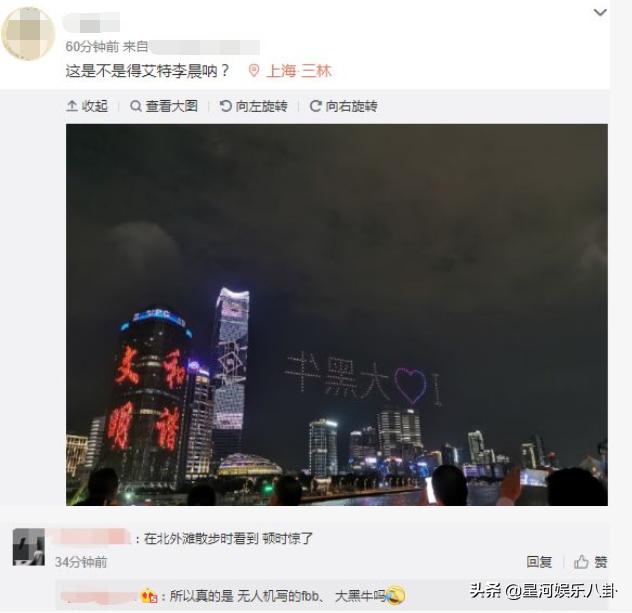Reply to the comment via 回复
Viewport: 632px width, 613px height.
tap(539, 561)
